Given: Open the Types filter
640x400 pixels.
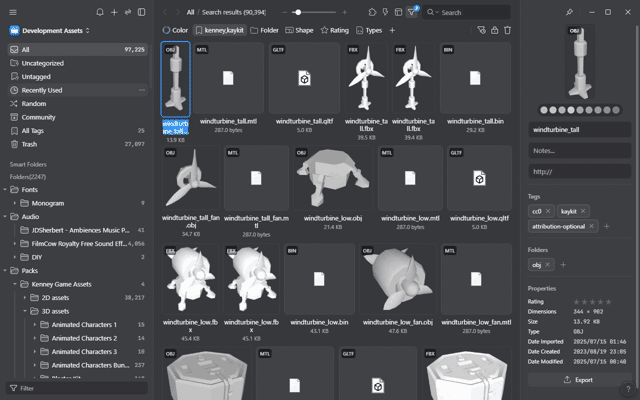Looking at the screenshot, I should pyautogui.click(x=369, y=30).
